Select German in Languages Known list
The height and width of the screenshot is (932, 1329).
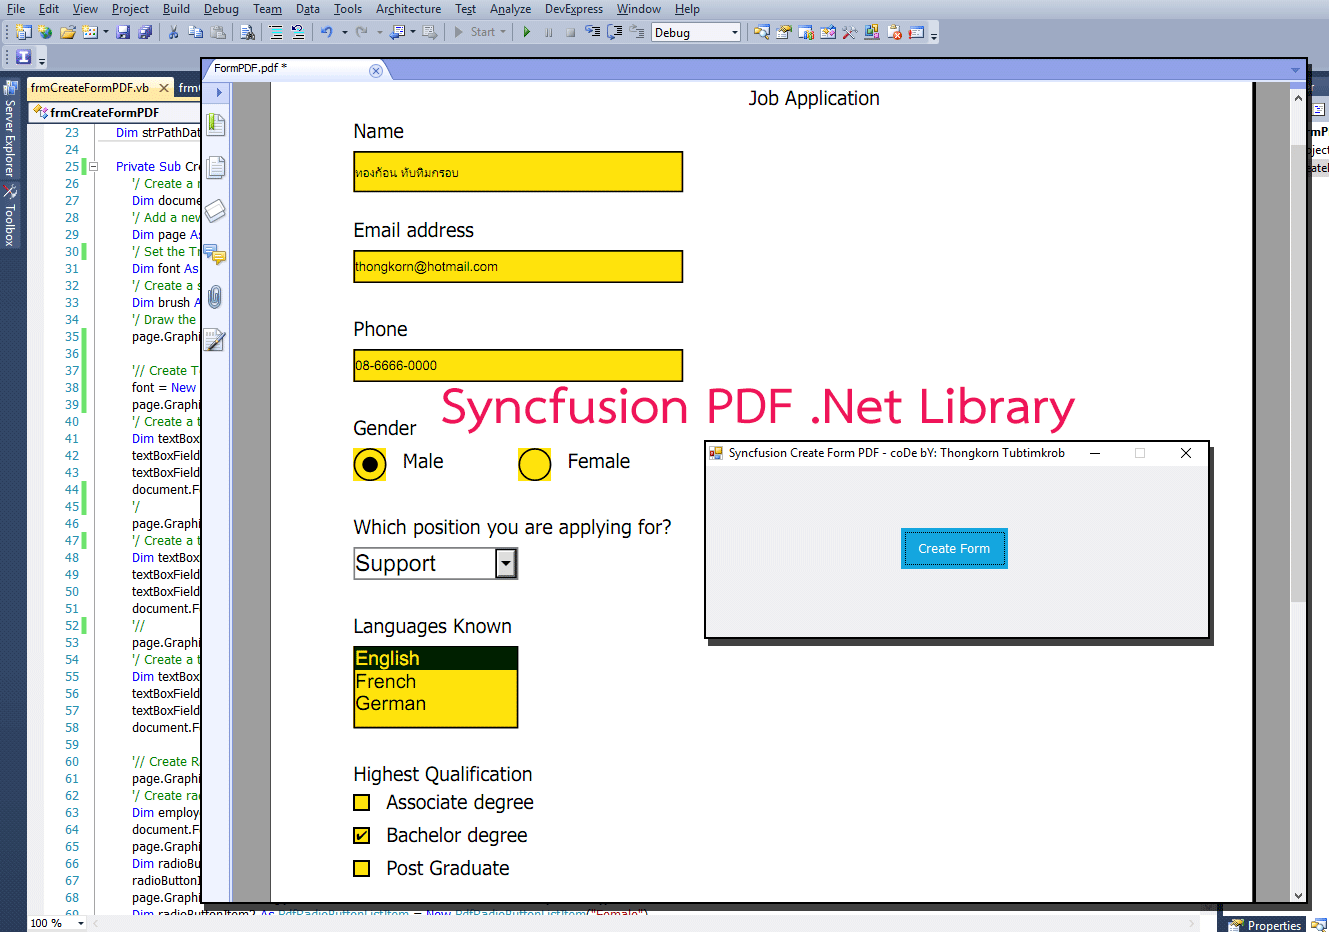click(x=436, y=704)
